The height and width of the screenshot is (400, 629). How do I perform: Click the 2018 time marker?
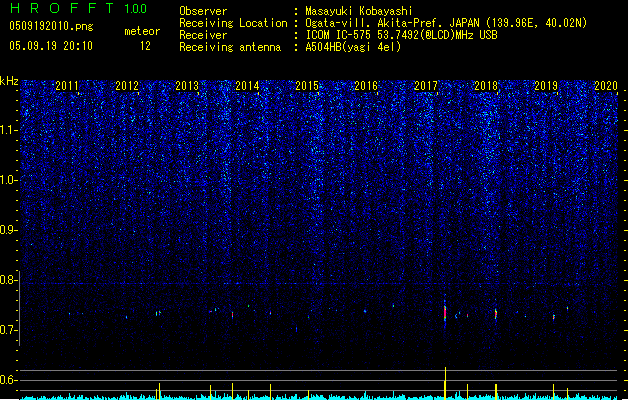click(x=486, y=86)
